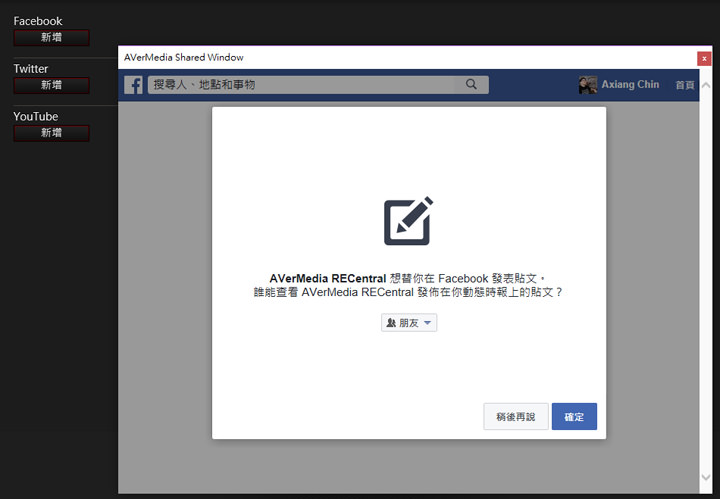Select the Twitter label in sidebar
This screenshot has width=720, height=499.
click(x=31, y=69)
